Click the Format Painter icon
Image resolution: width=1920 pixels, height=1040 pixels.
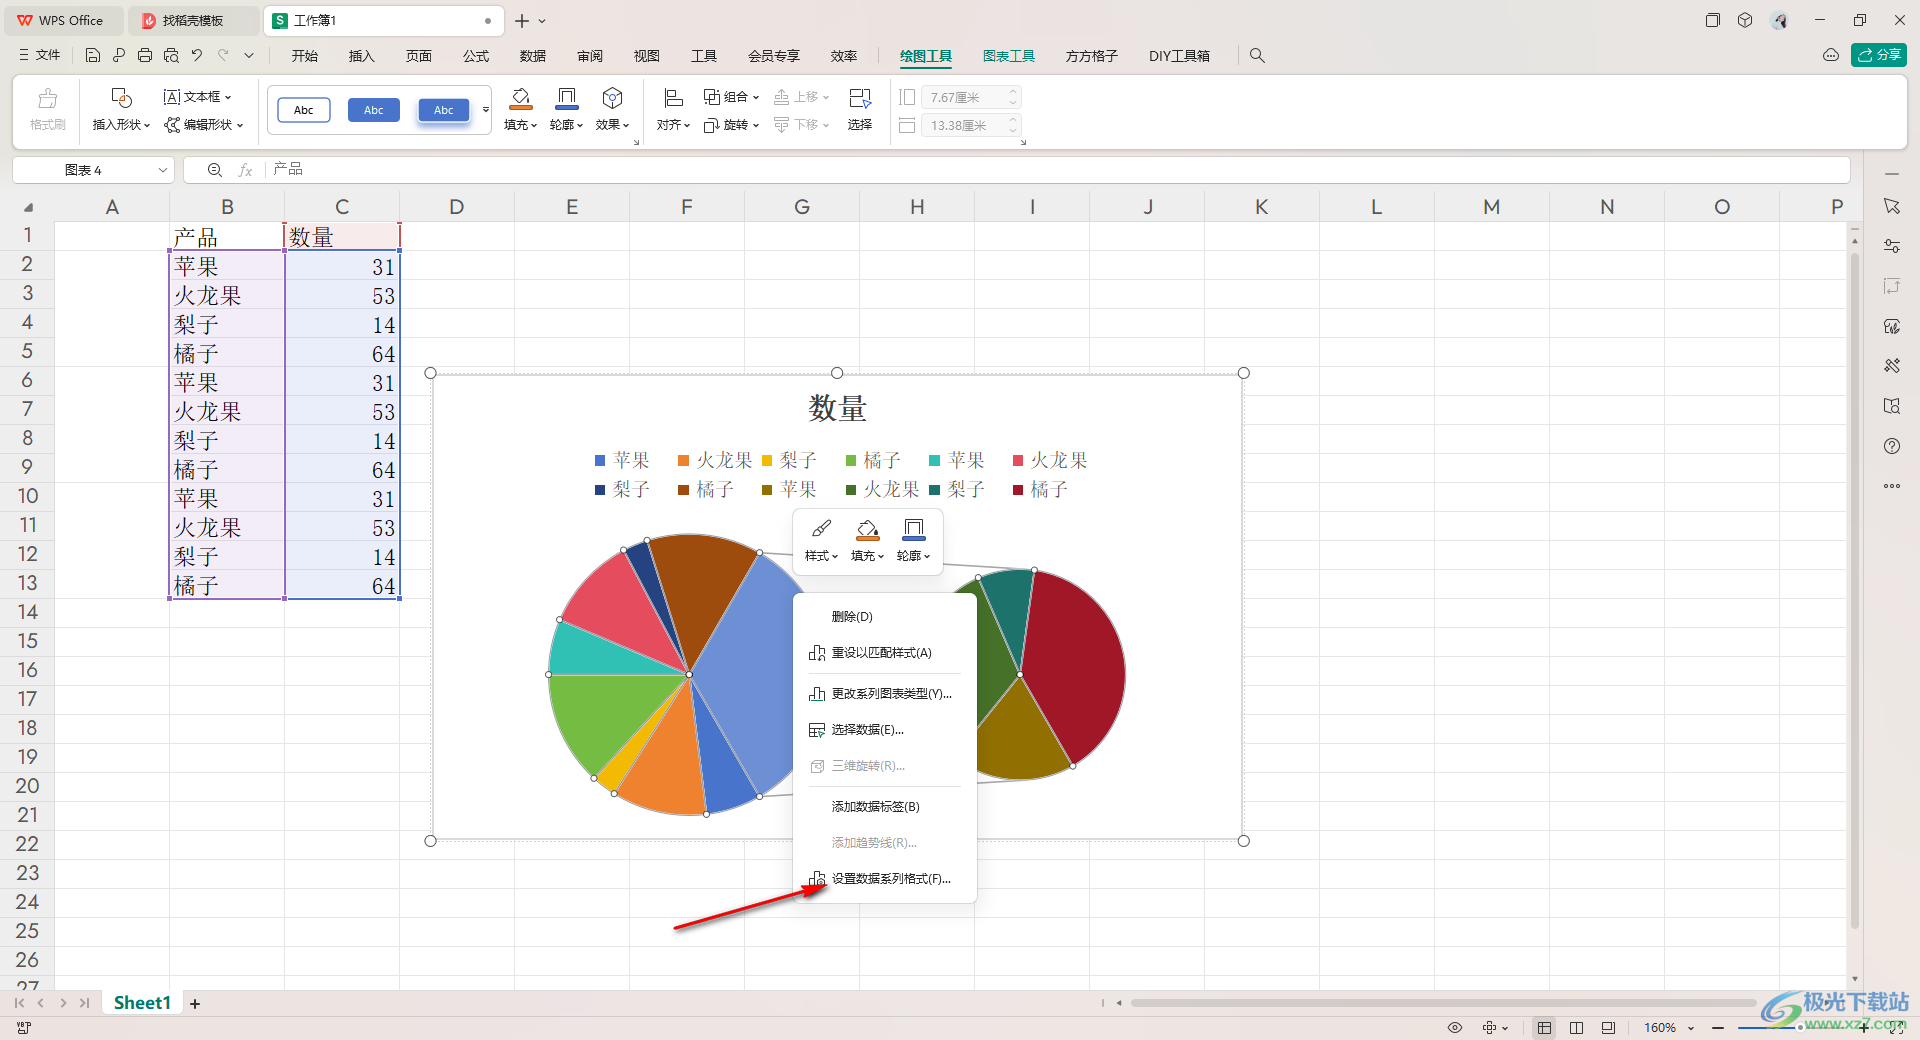point(47,99)
